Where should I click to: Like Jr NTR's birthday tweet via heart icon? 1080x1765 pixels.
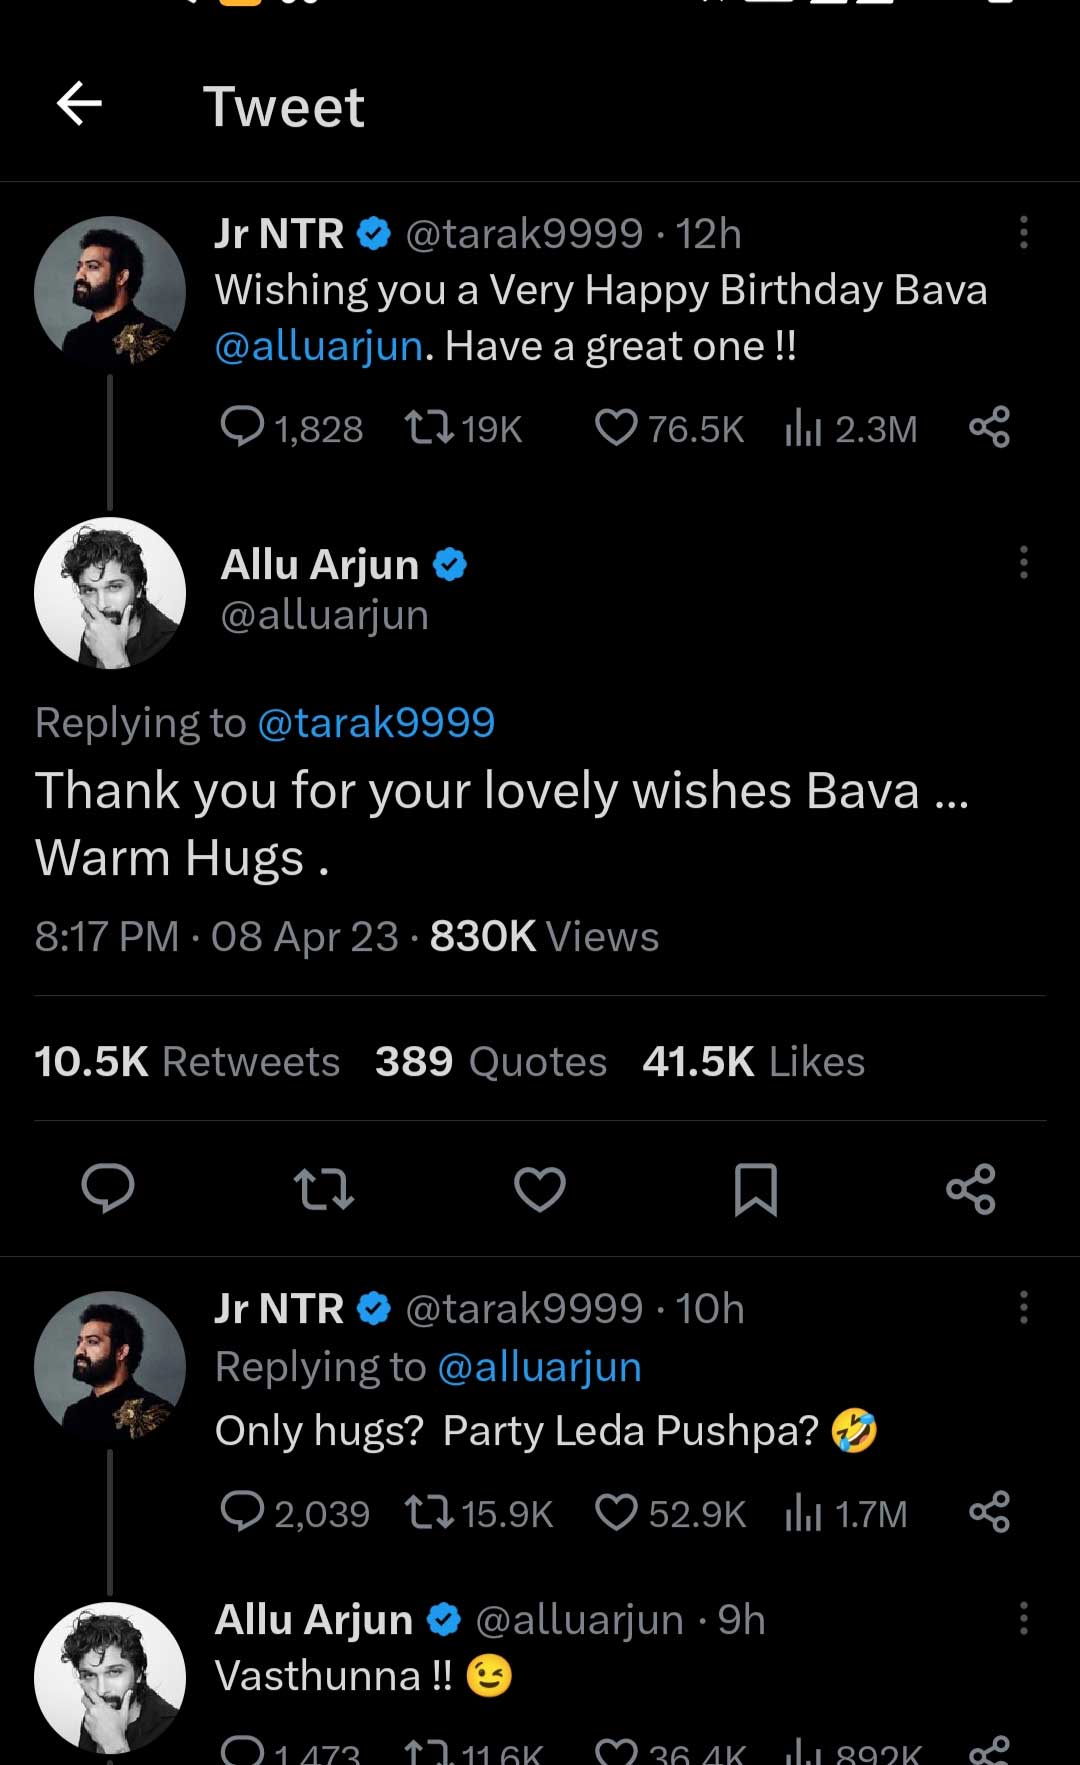[x=617, y=428]
